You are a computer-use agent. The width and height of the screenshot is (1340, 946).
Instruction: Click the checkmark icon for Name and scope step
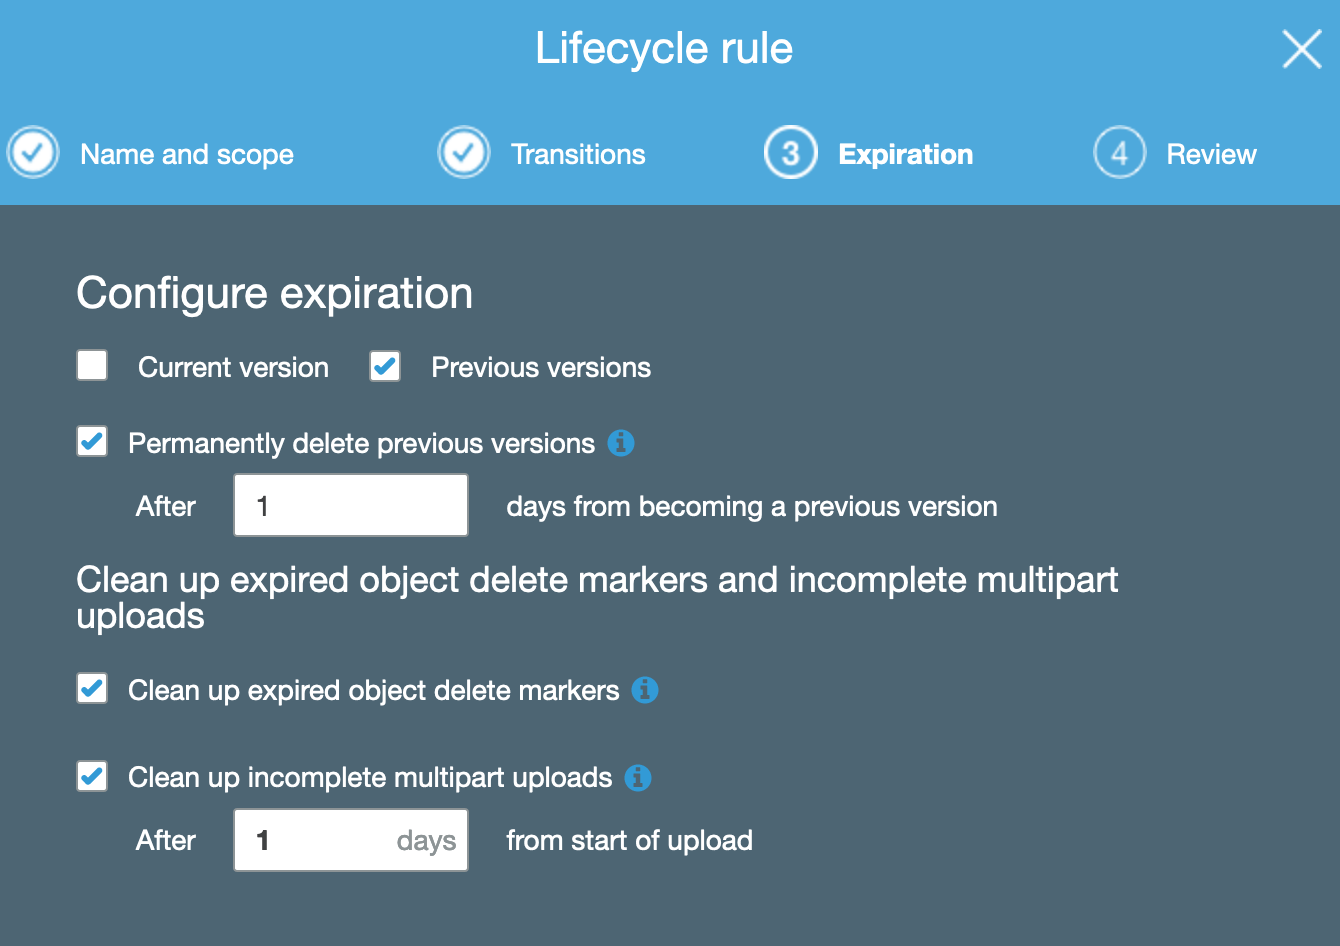click(x=33, y=153)
